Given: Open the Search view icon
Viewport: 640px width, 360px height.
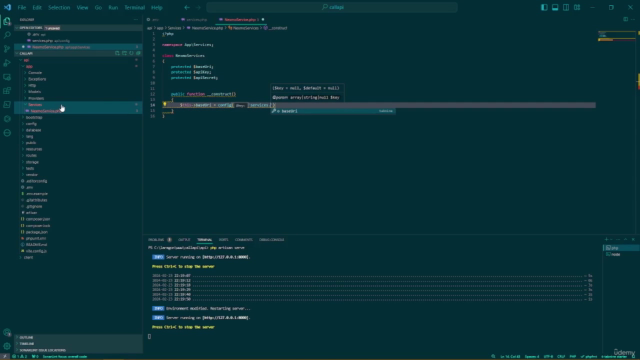Looking at the screenshot, I should [x=7, y=35].
